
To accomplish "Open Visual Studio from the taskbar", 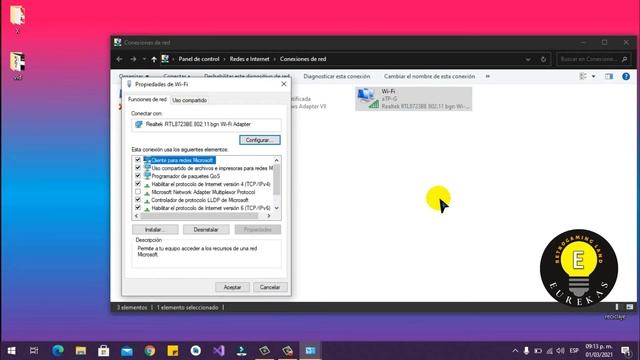I will click(219, 351).
